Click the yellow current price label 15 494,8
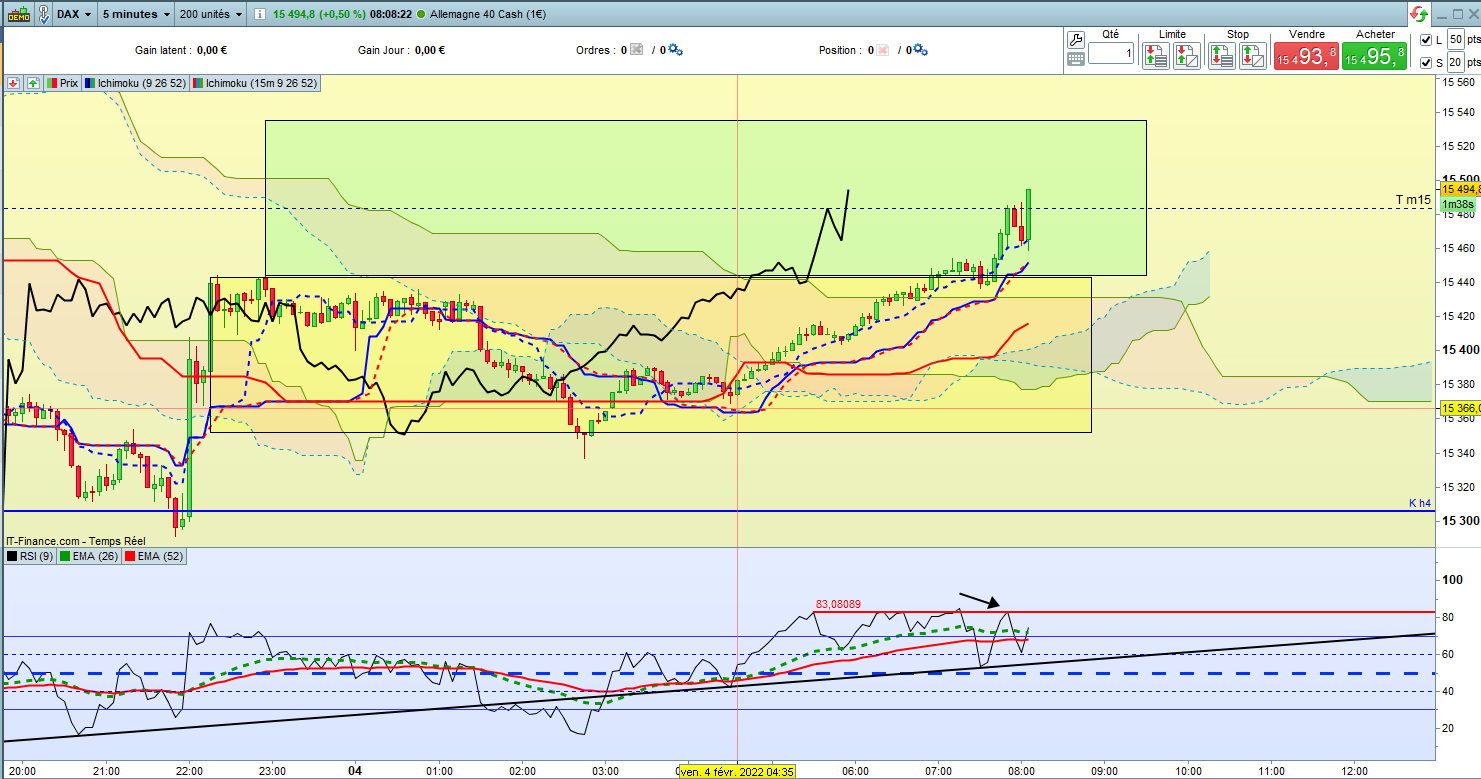 (1460, 189)
